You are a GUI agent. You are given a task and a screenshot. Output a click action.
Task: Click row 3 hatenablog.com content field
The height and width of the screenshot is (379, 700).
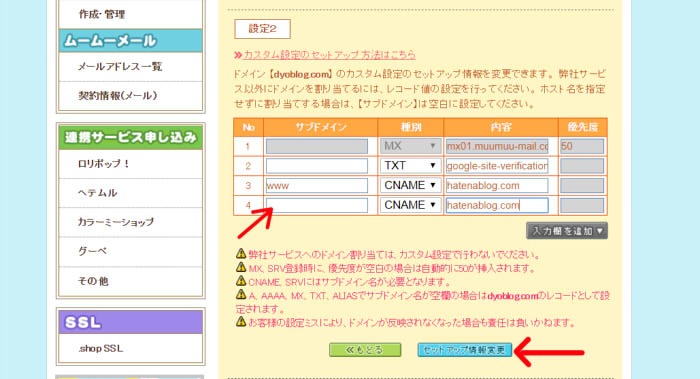tap(497, 185)
